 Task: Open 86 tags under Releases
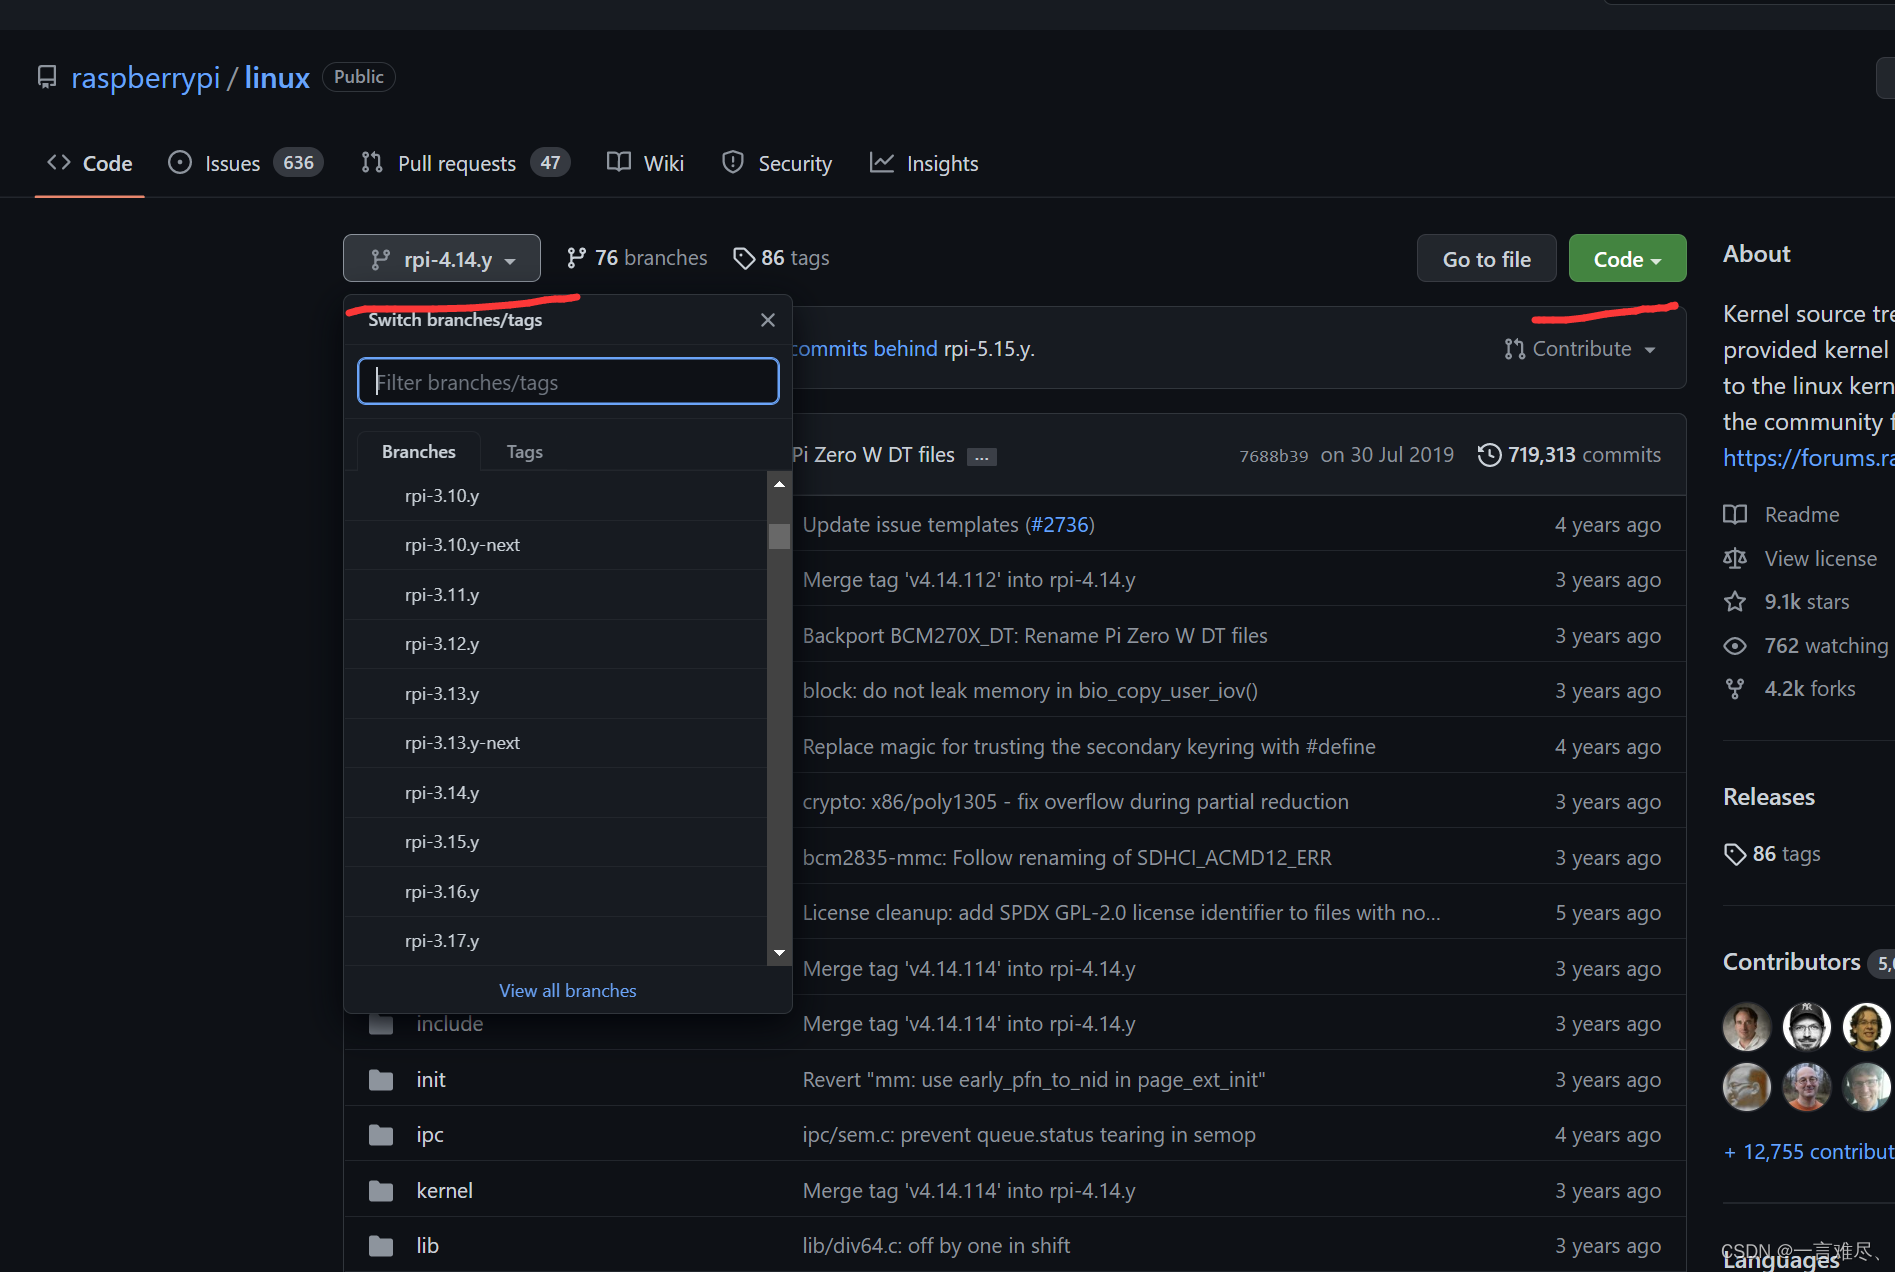coord(1772,854)
